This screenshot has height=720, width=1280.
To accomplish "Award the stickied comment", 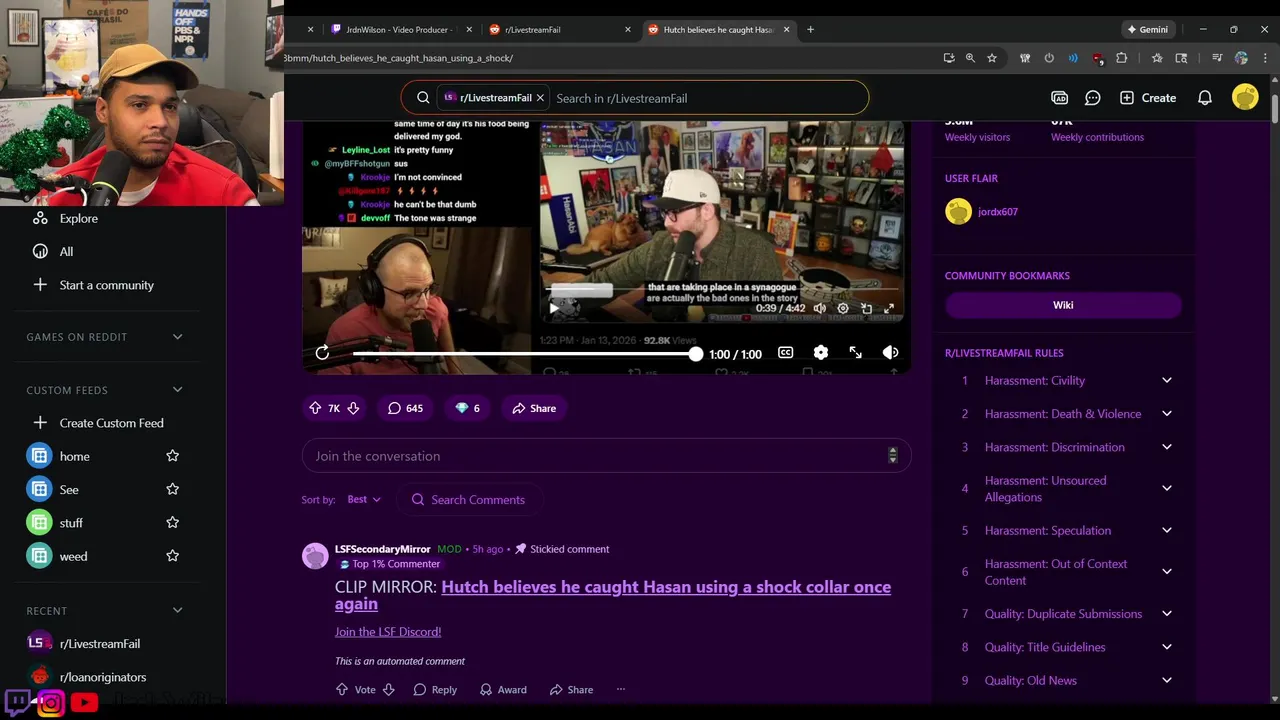I will tap(503, 690).
